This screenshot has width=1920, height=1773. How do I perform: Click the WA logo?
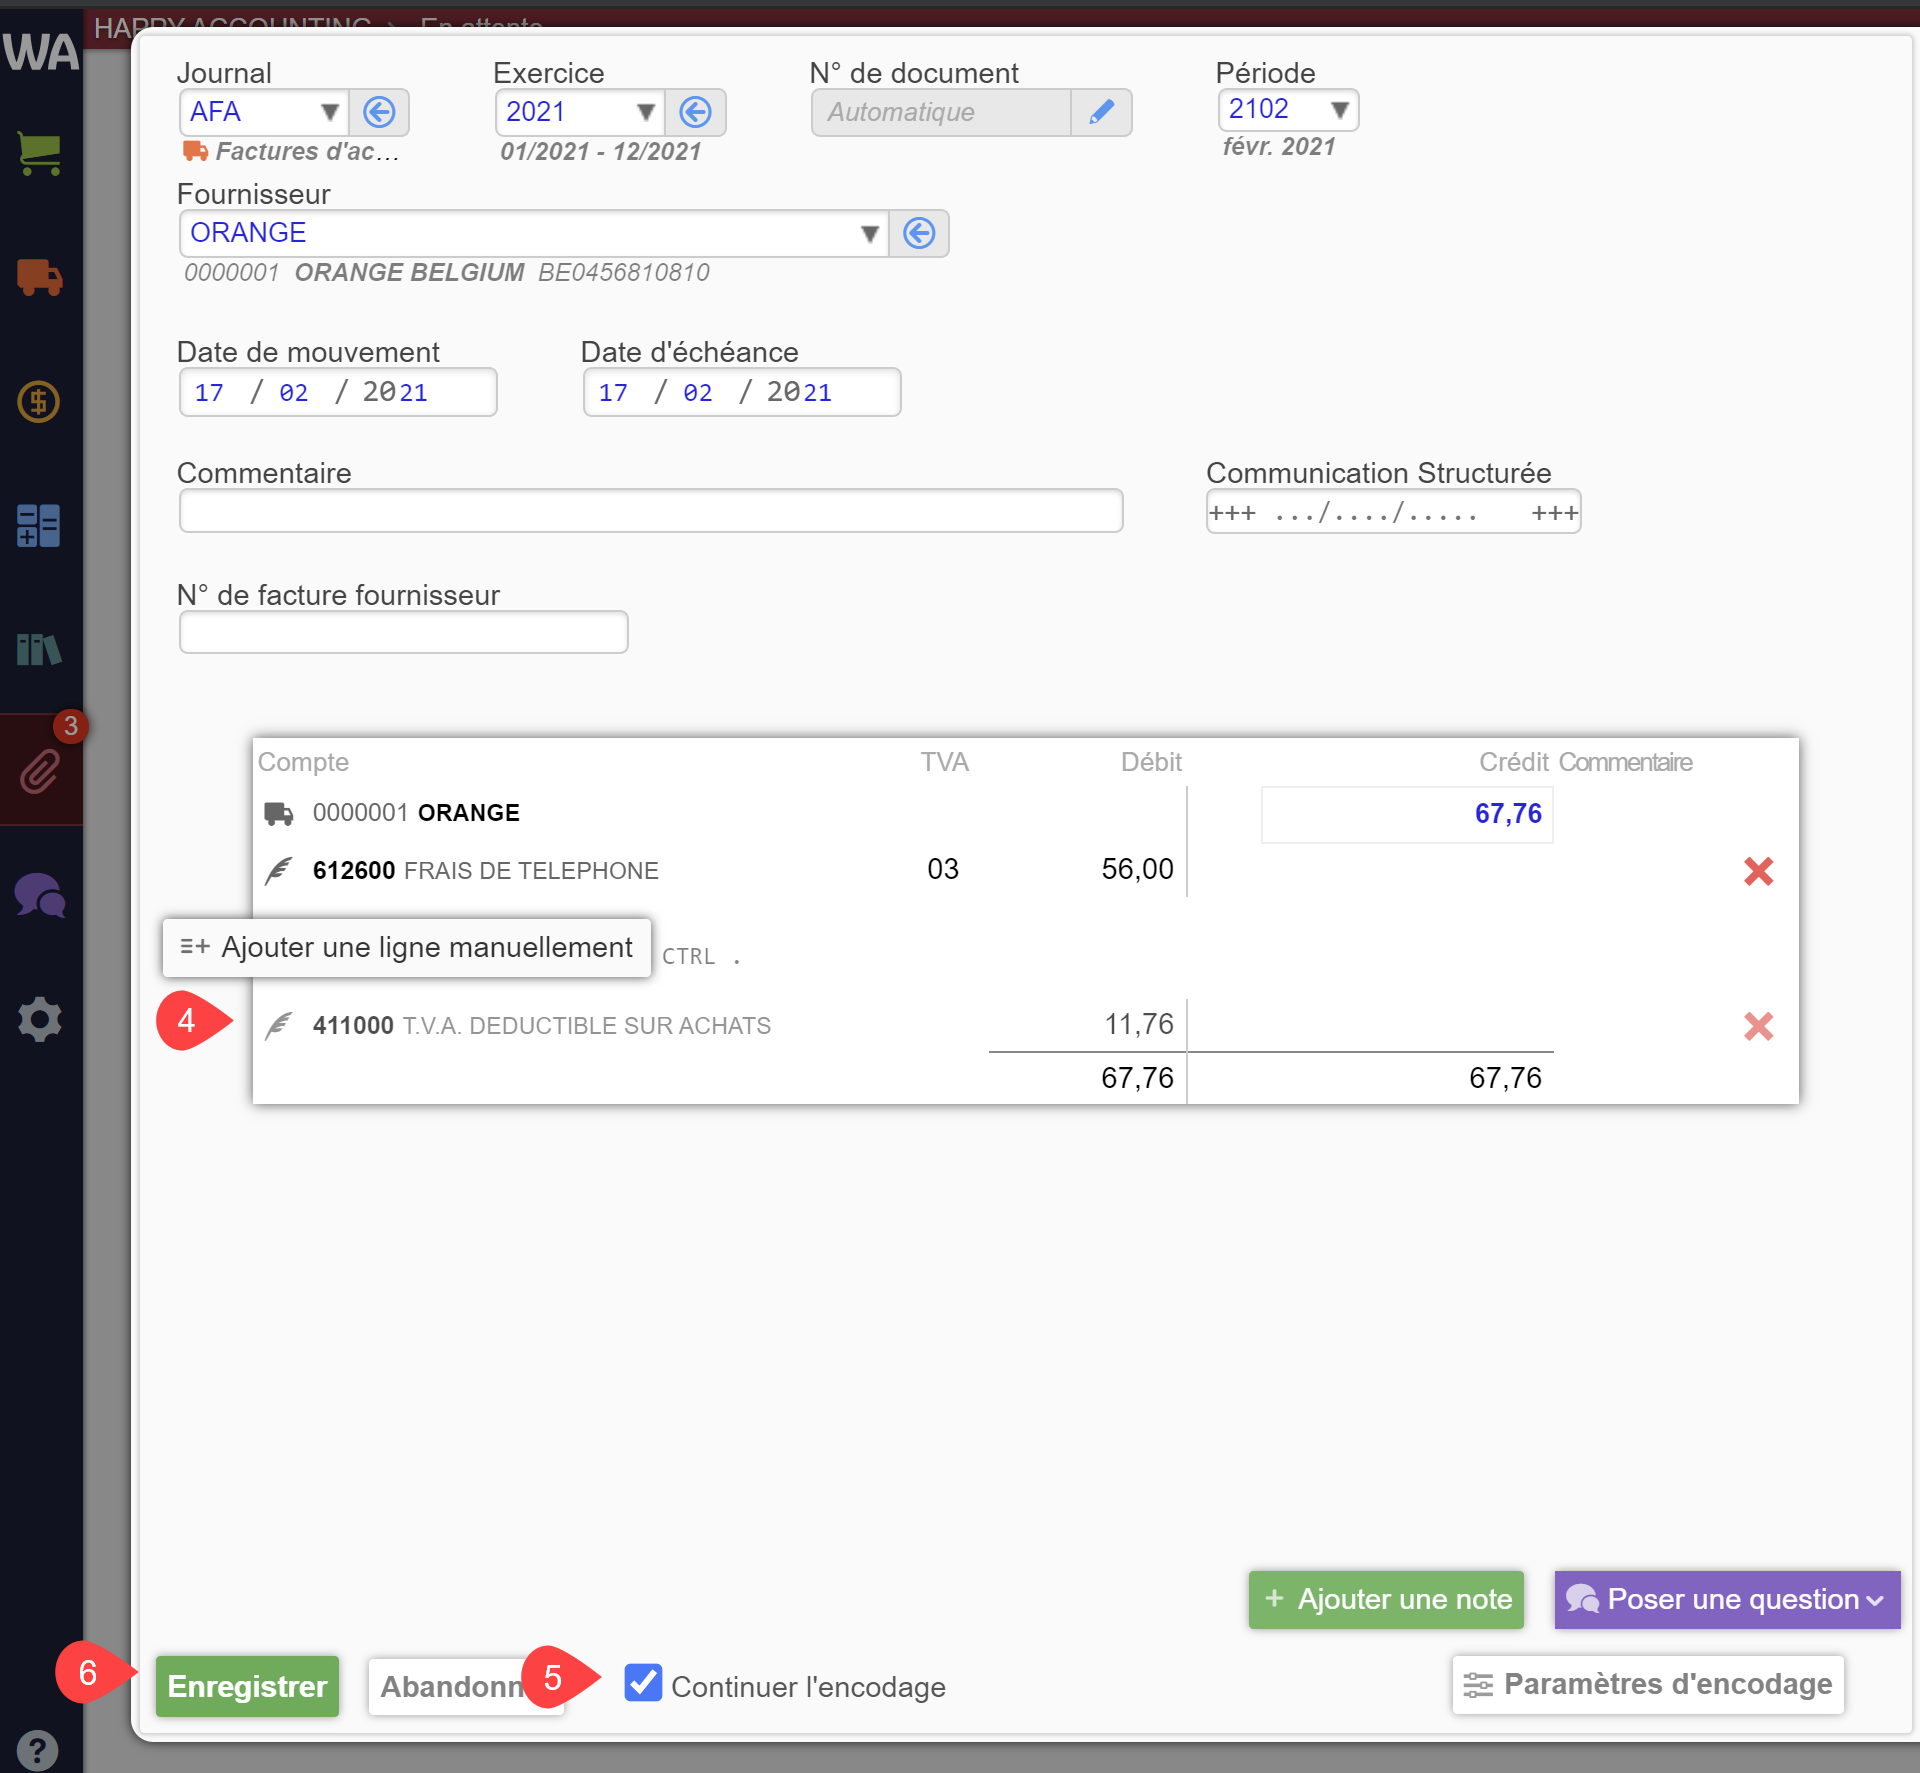coord(40,52)
